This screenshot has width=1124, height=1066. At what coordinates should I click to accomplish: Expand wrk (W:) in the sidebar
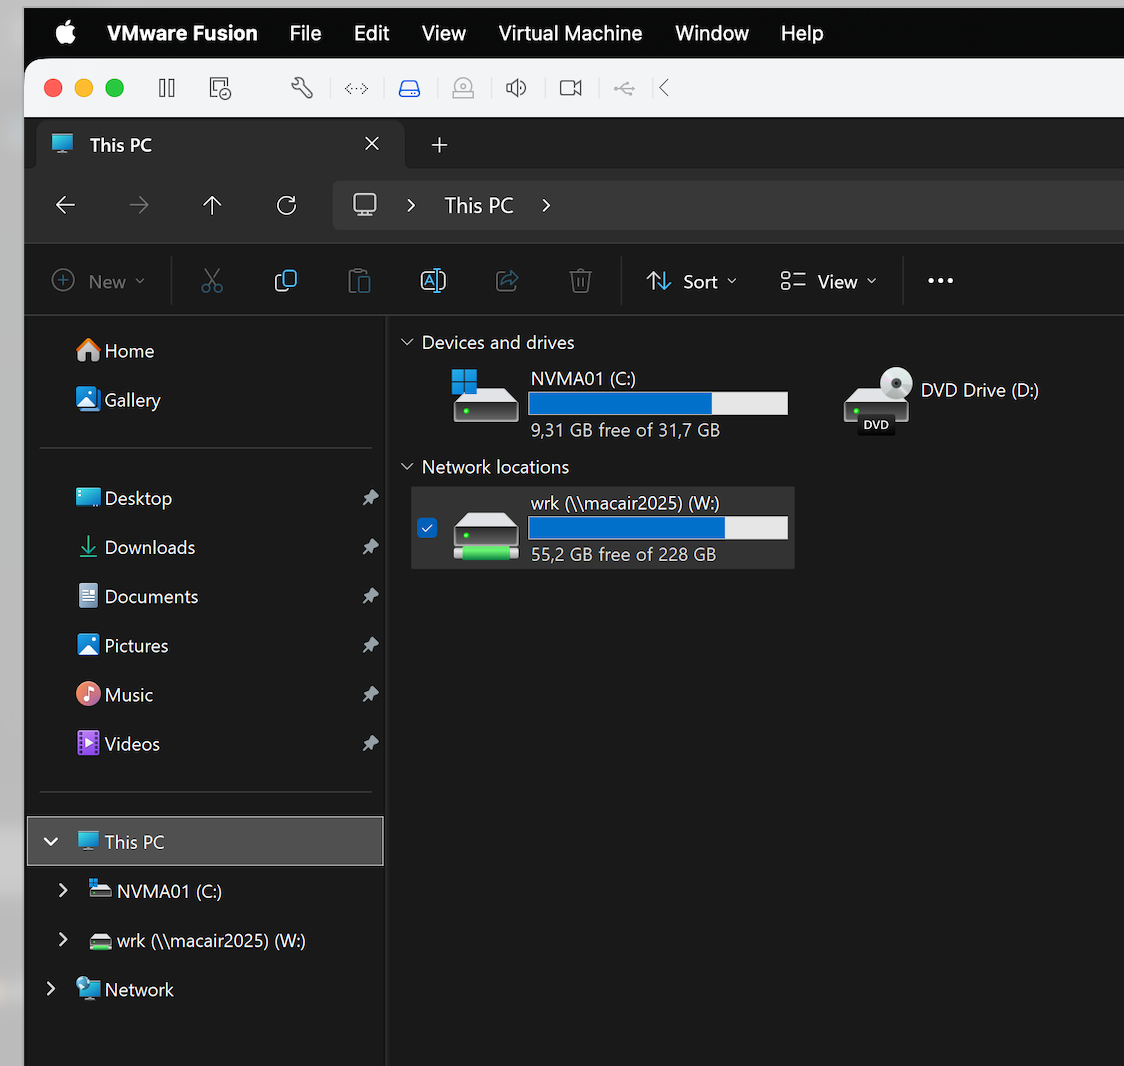pyautogui.click(x=63, y=940)
